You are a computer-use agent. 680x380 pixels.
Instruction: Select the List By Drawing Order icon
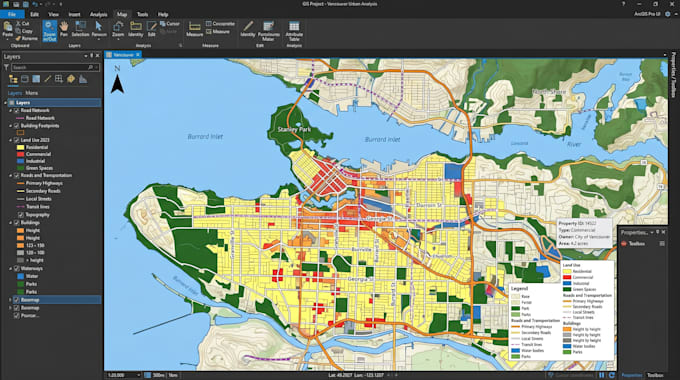pyautogui.click(x=13, y=79)
